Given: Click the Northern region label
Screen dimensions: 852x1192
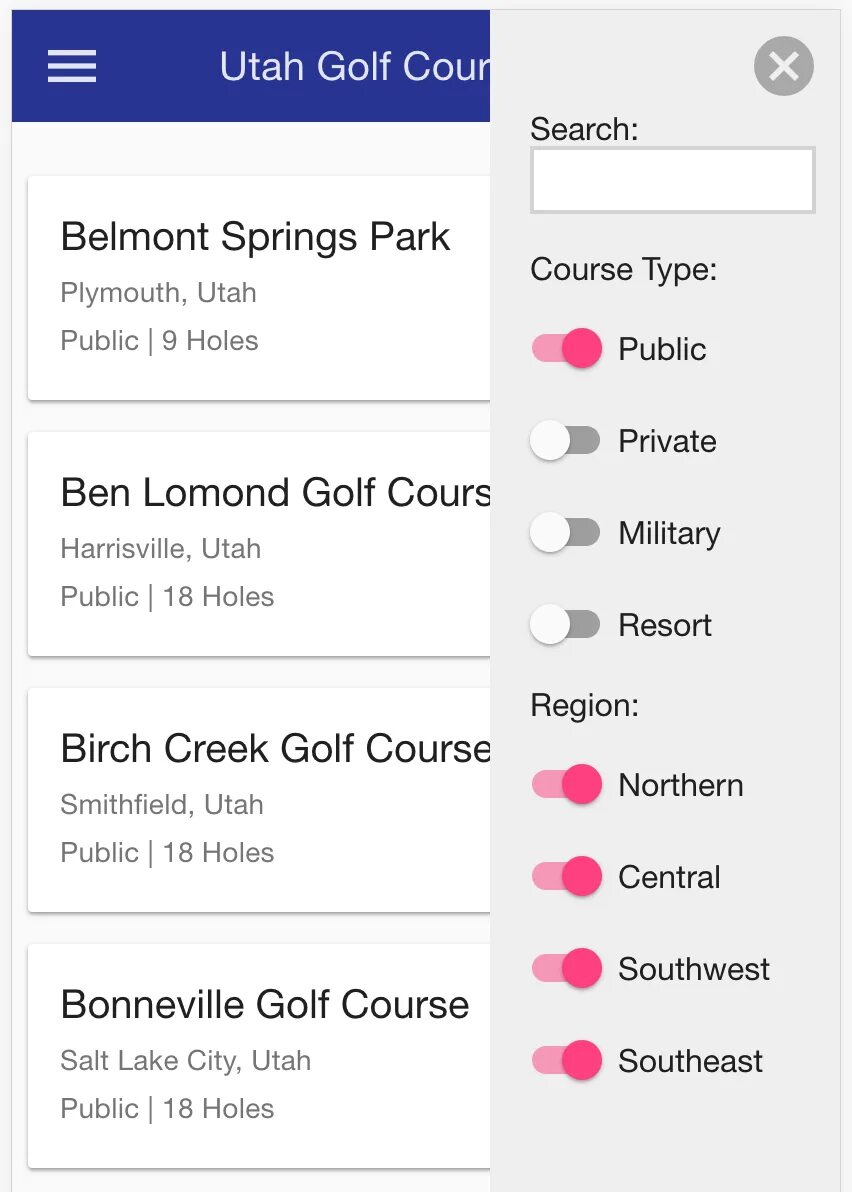Looking at the screenshot, I should tap(680, 785).
